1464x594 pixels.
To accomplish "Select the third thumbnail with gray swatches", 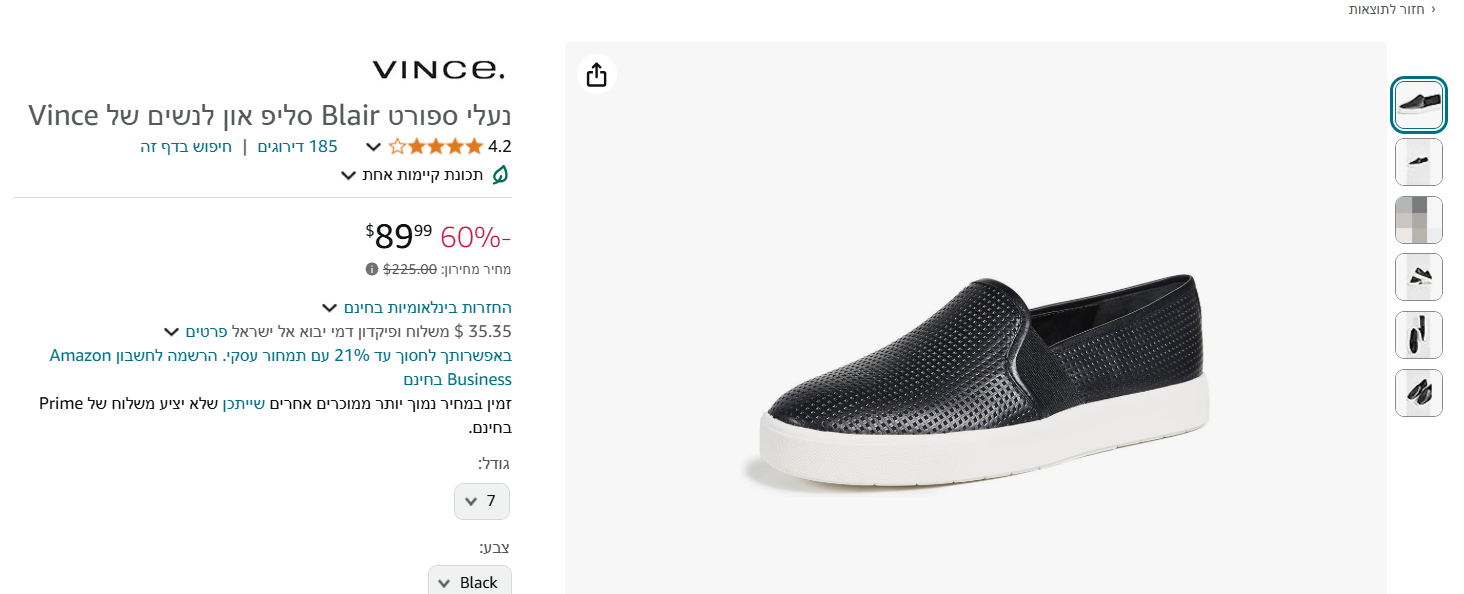I will [1418, 220].
